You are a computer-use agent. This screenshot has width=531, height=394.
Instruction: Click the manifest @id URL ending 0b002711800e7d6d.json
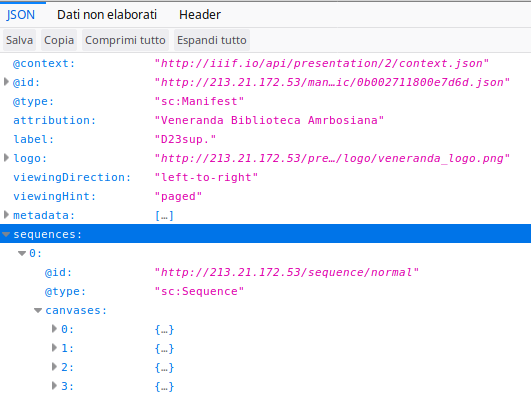[x=332, y=82]
